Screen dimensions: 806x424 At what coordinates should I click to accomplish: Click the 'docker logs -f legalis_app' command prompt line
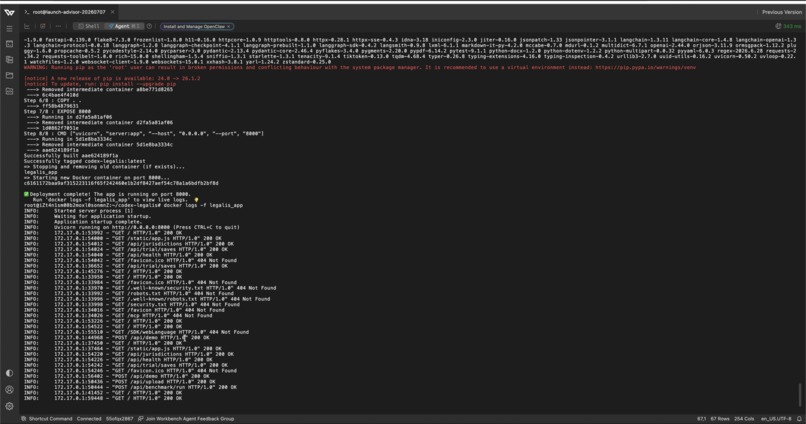pos(133,205)
